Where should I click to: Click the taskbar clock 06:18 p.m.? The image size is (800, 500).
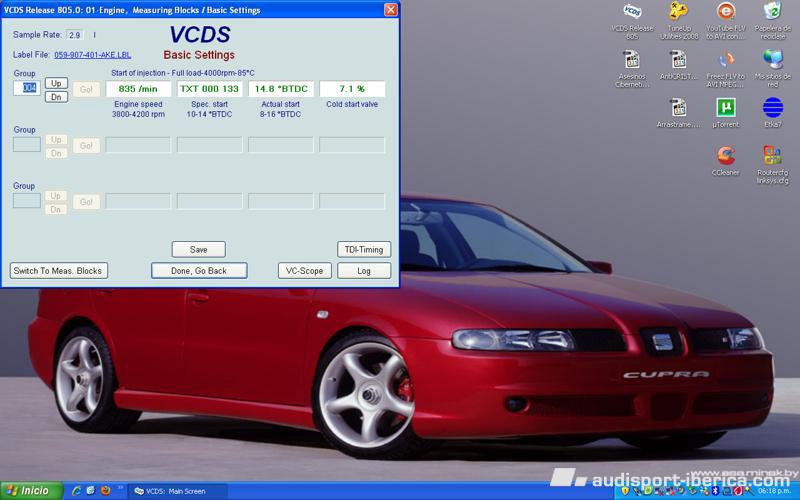[x=774, y=491]
